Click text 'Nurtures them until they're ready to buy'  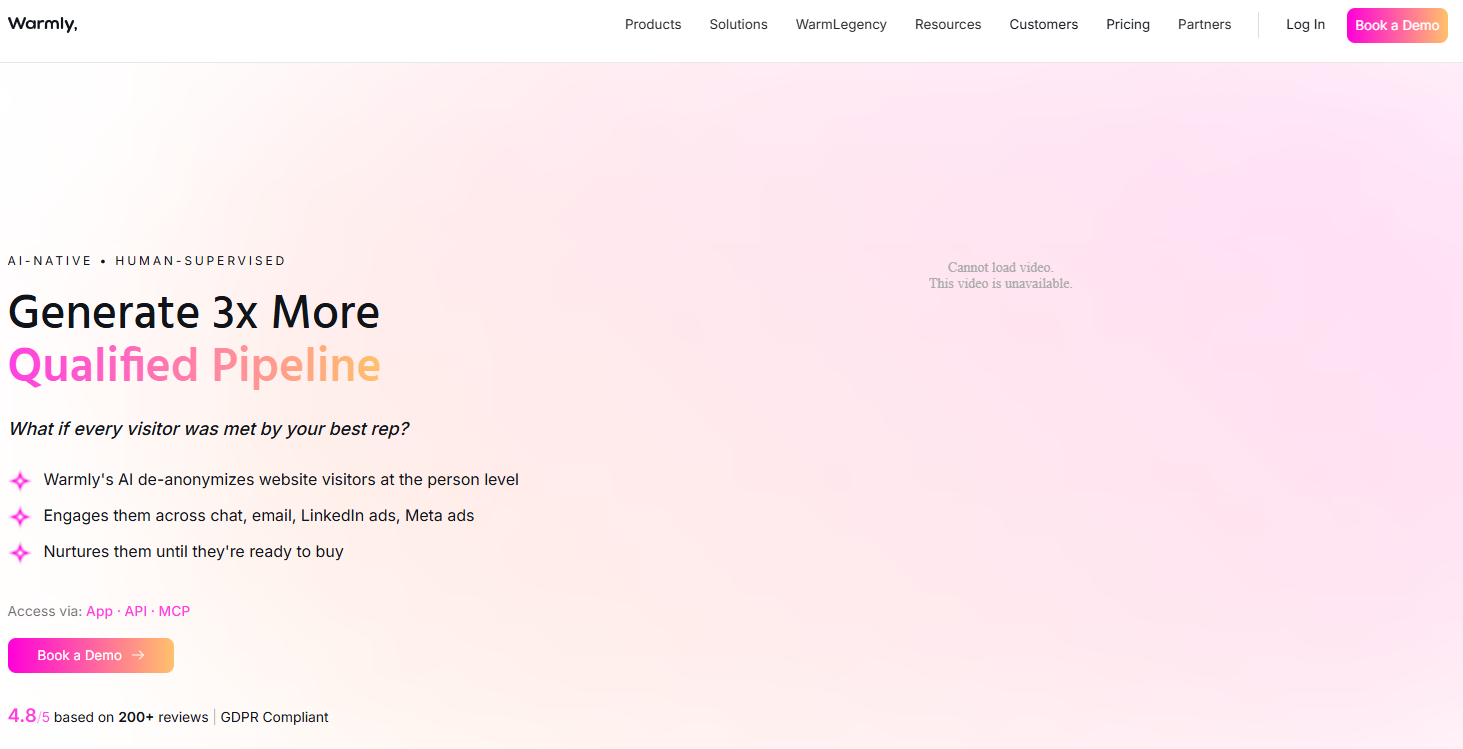(x=194, y=551)
